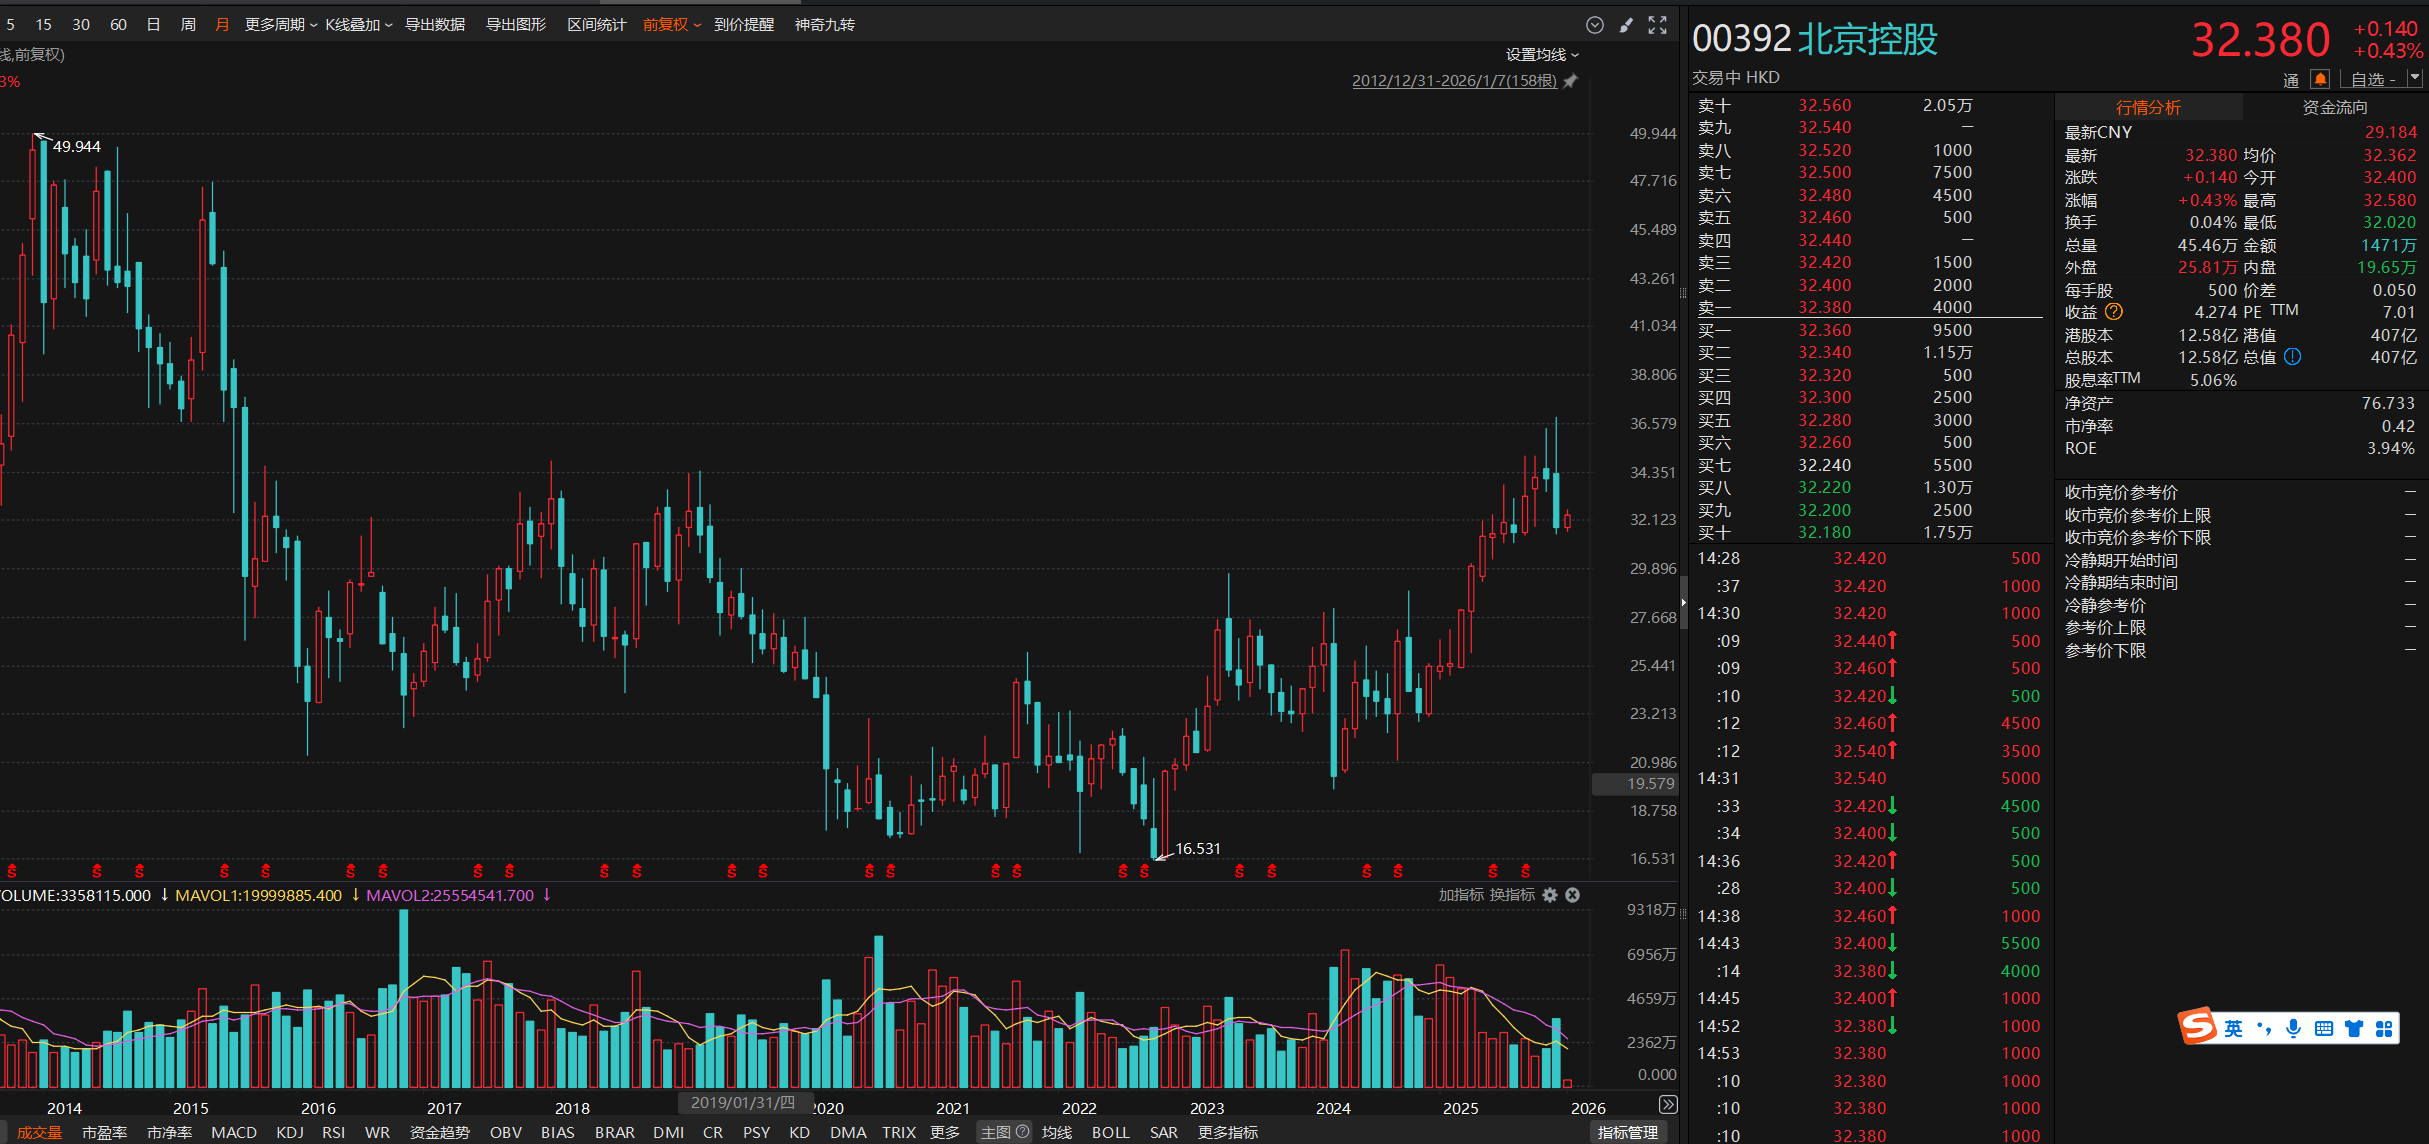Click the brush drawing tool icon

click(1626, 25)
